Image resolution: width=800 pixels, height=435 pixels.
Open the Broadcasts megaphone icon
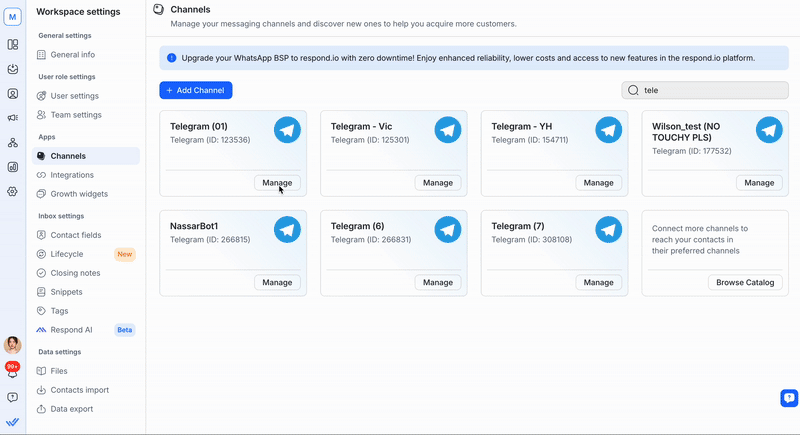click(13, 118)
